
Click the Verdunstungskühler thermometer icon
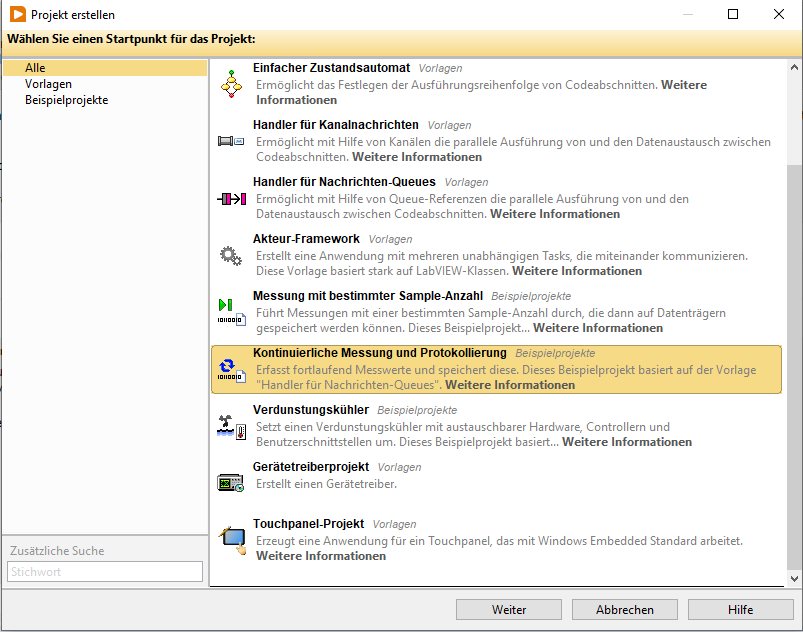231,427
